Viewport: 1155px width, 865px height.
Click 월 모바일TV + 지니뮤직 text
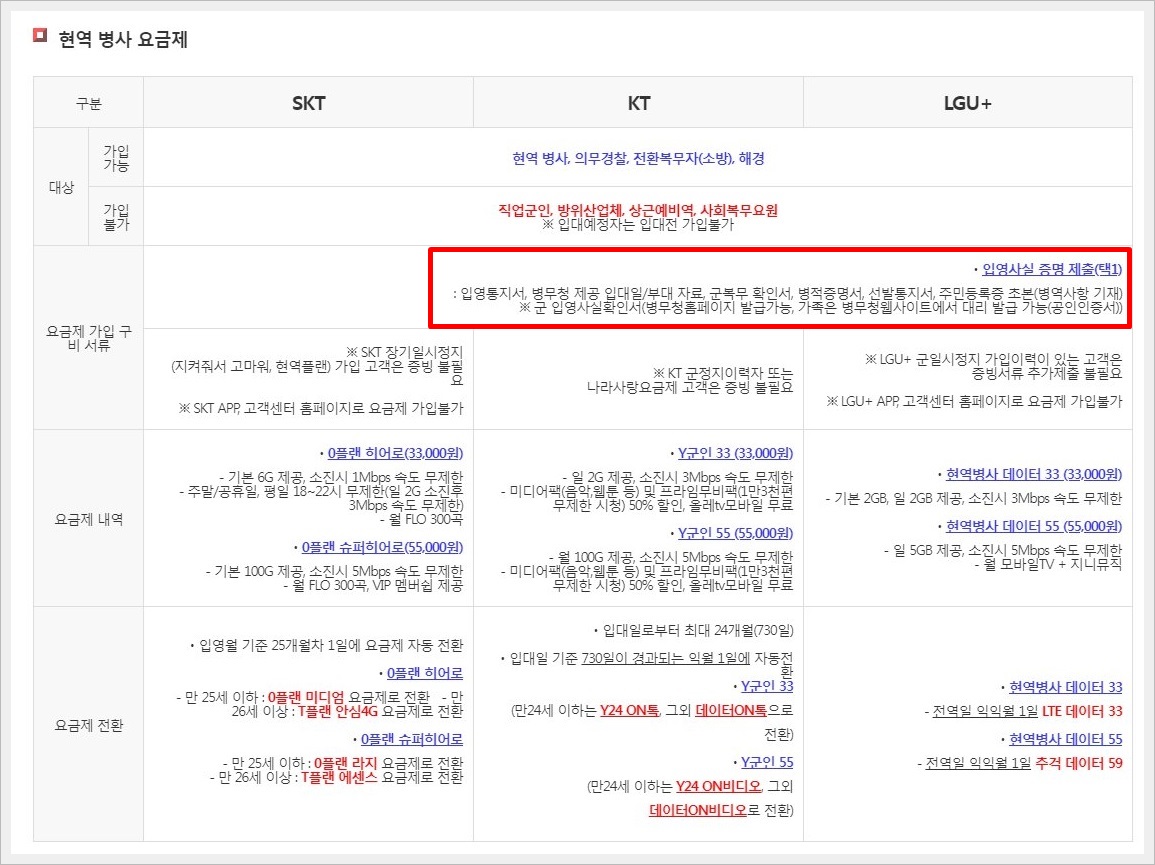point(1048,564)
